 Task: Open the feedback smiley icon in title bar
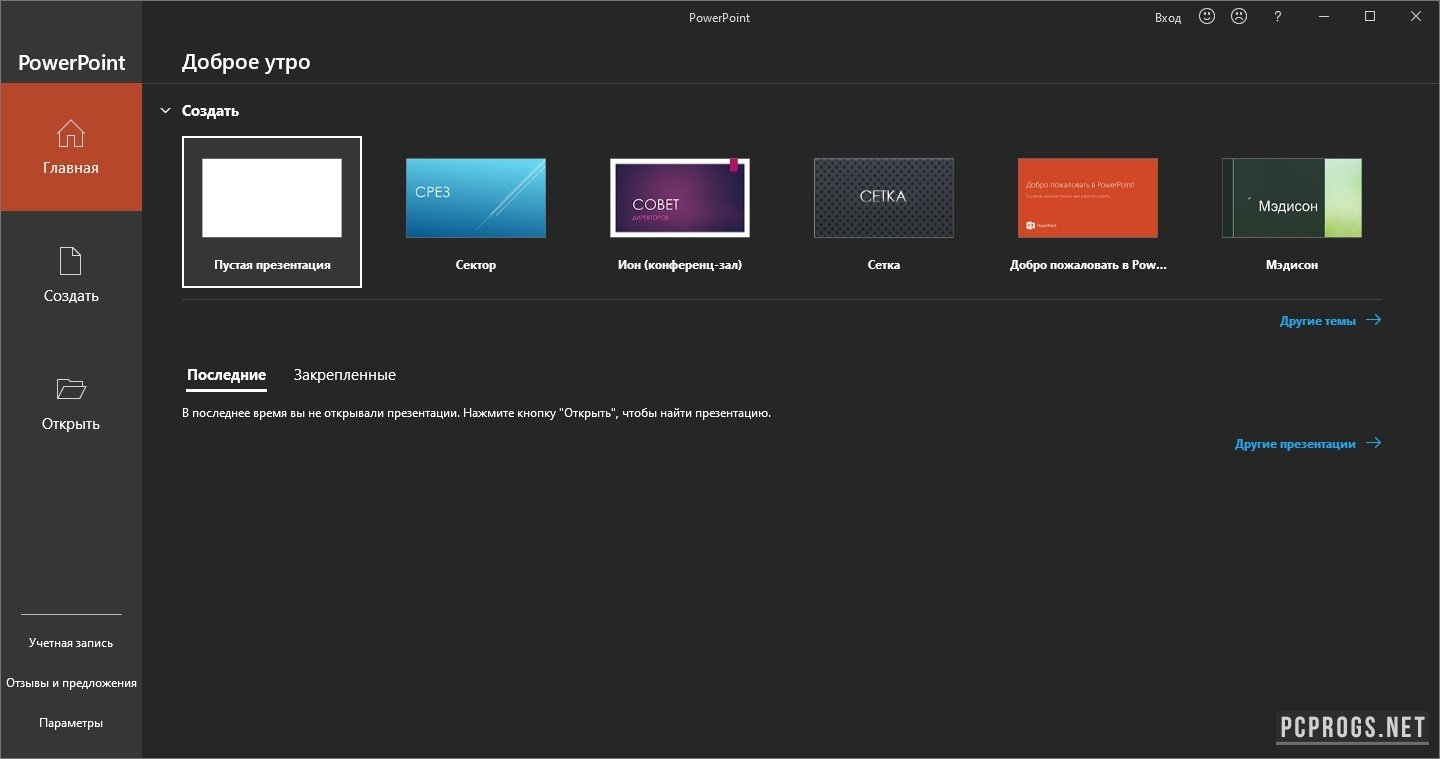1207,16
